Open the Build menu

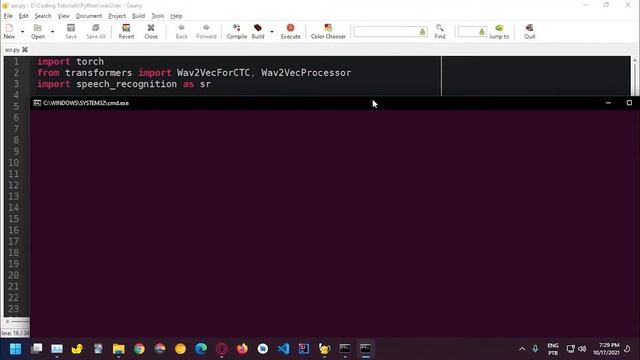click(138, 16)
